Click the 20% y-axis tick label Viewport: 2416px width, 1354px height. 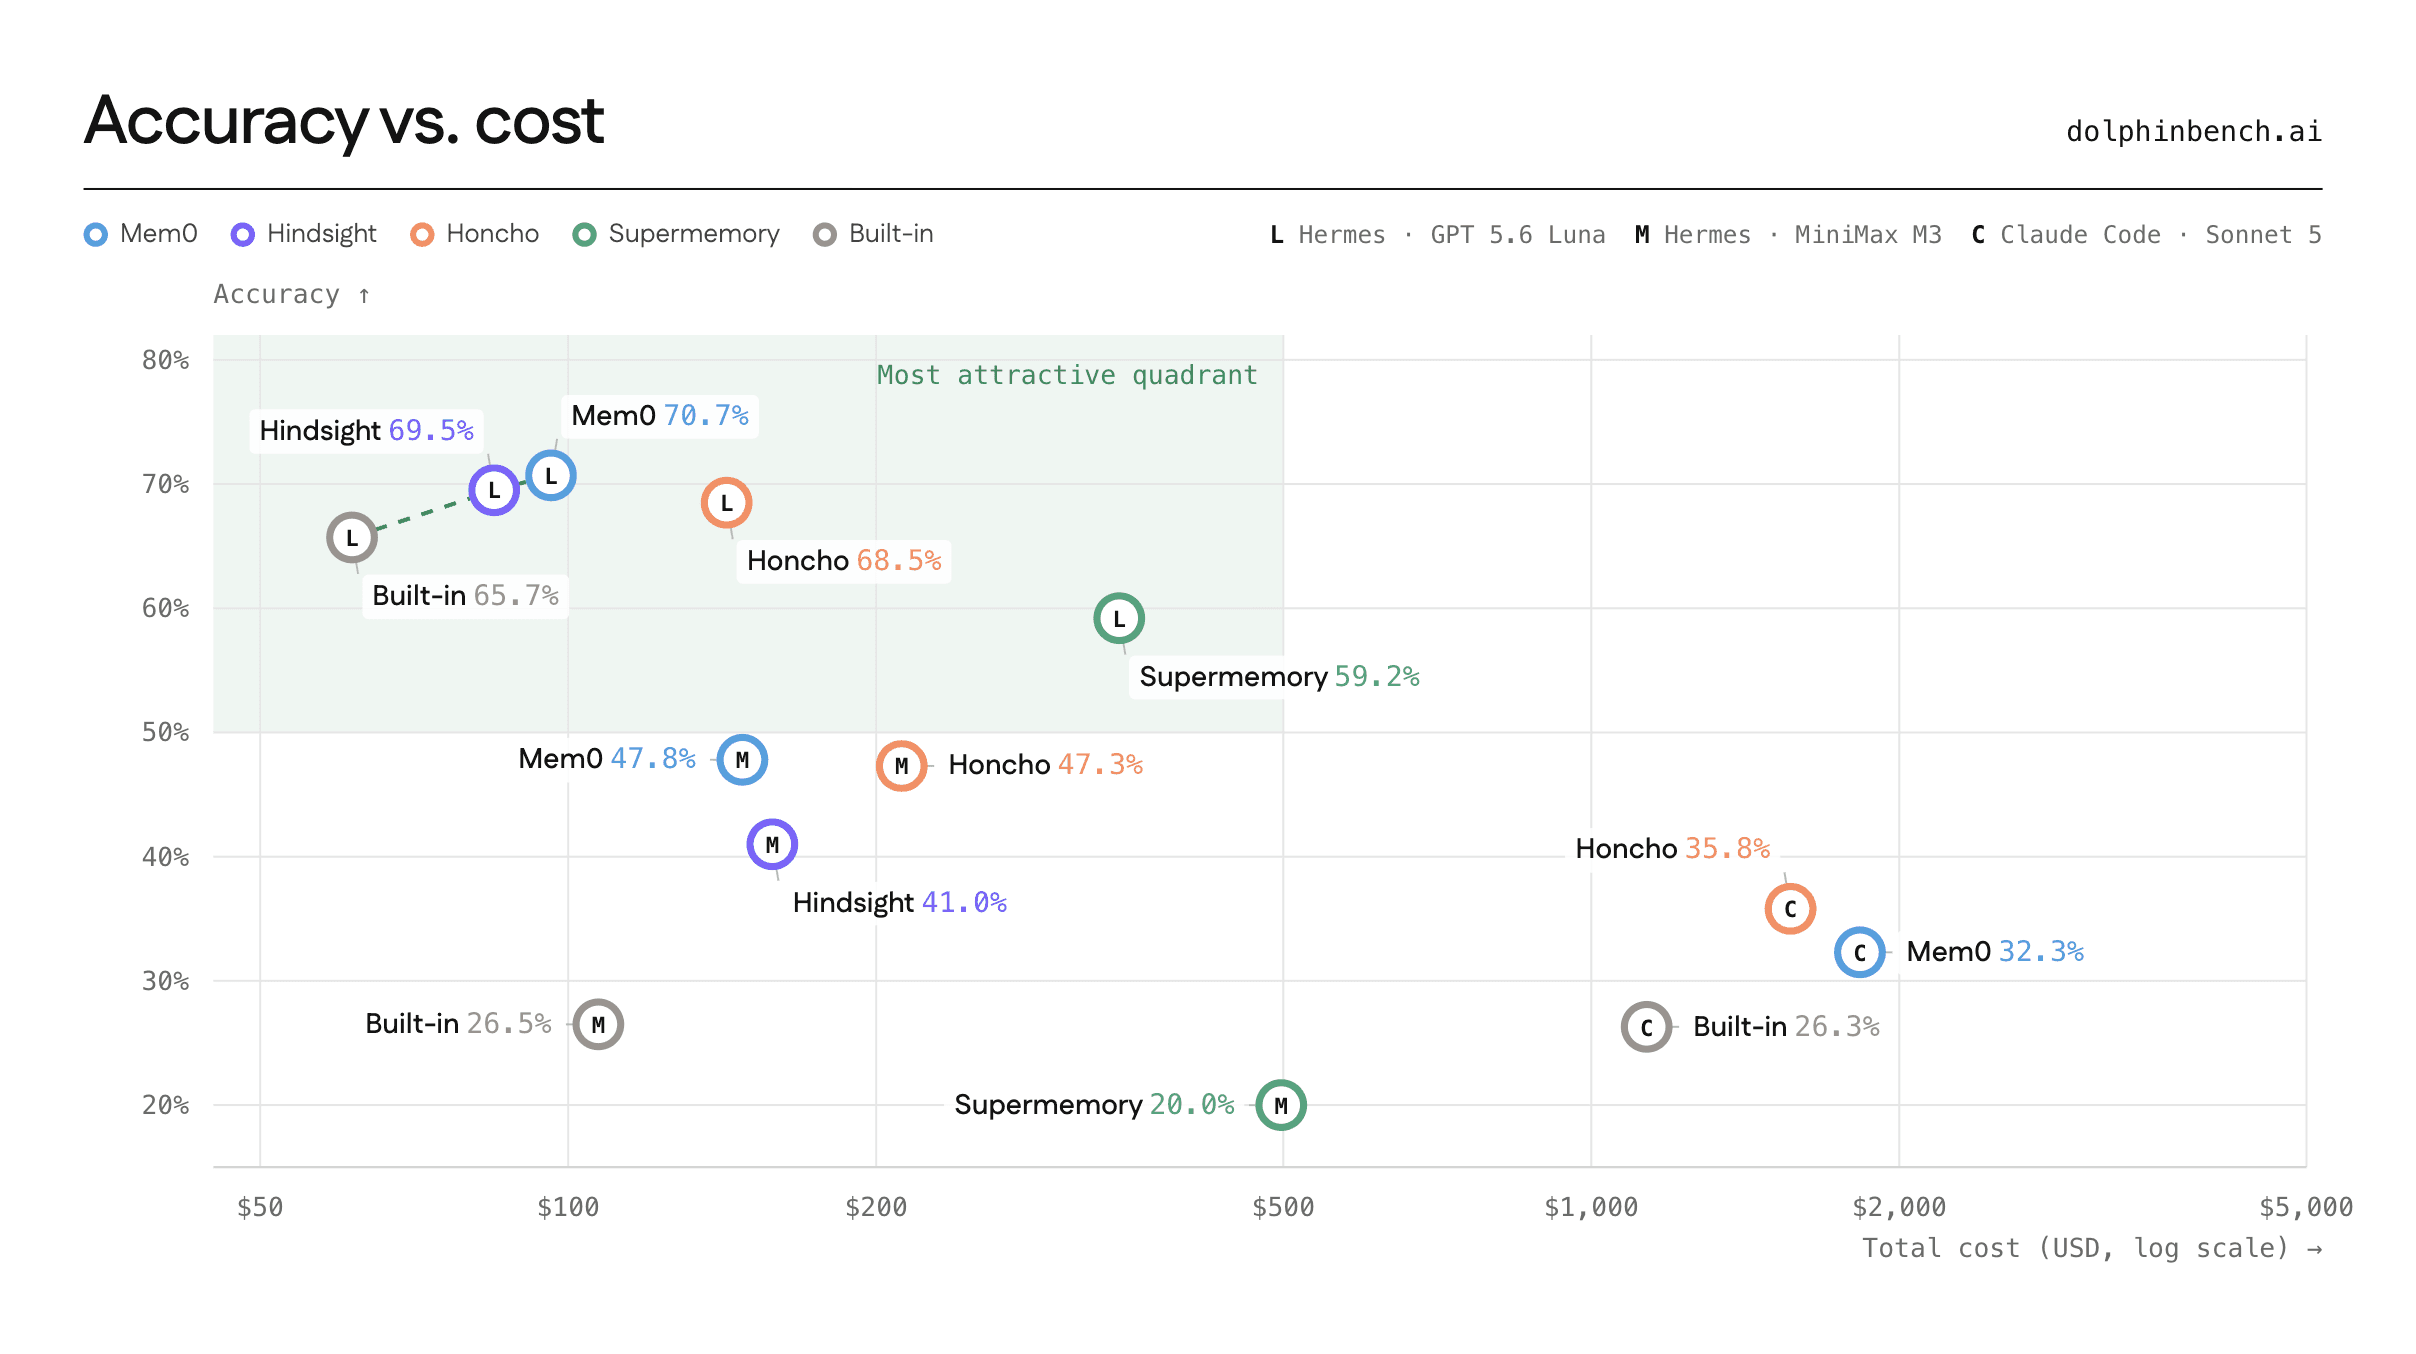point(165,1106)
